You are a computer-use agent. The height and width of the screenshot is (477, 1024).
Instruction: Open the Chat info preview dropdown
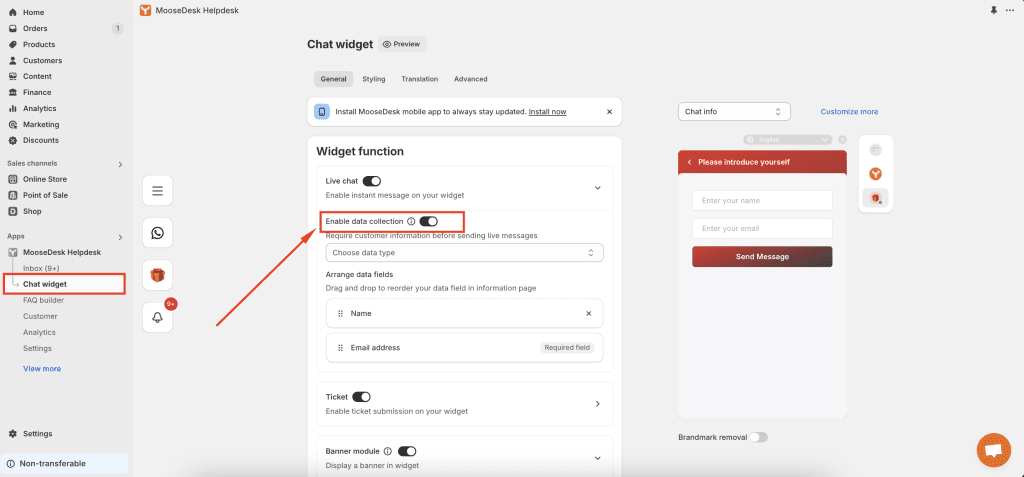(x=734, y=112)
